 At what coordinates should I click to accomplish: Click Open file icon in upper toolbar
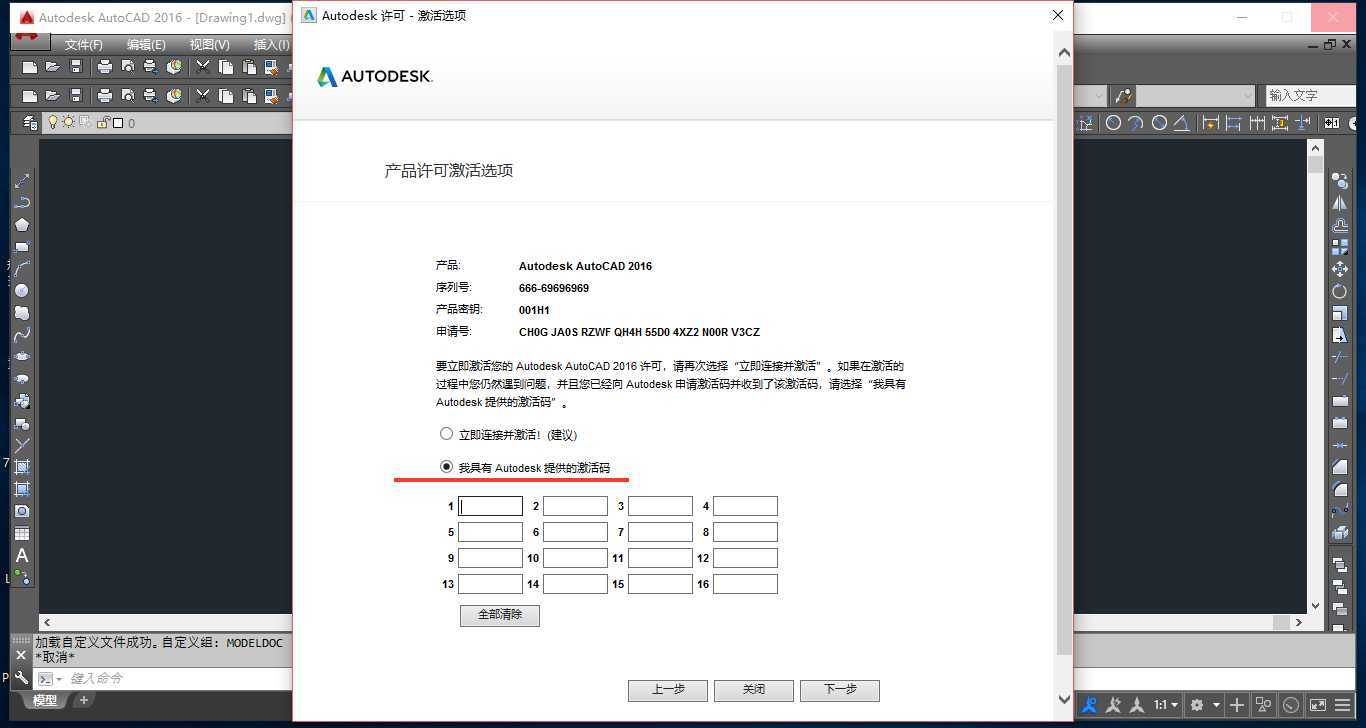[x=52, y=67]
